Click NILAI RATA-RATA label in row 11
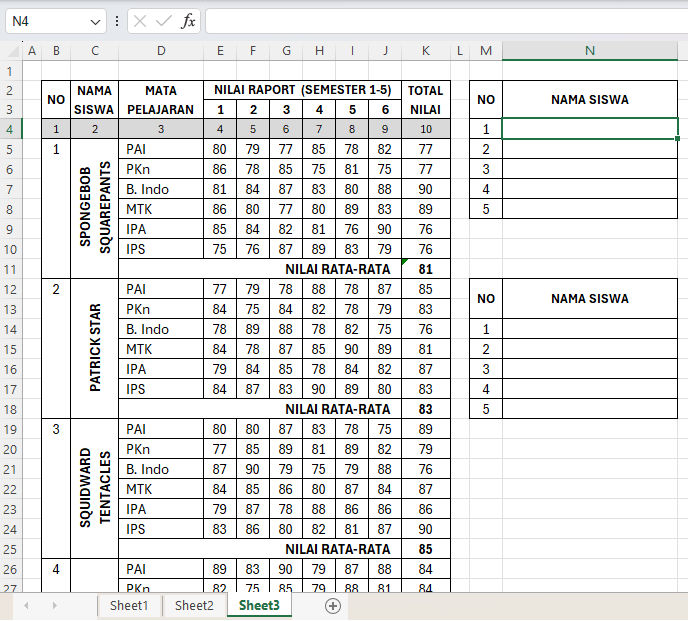The image size is (688, 621). (337, 269)
